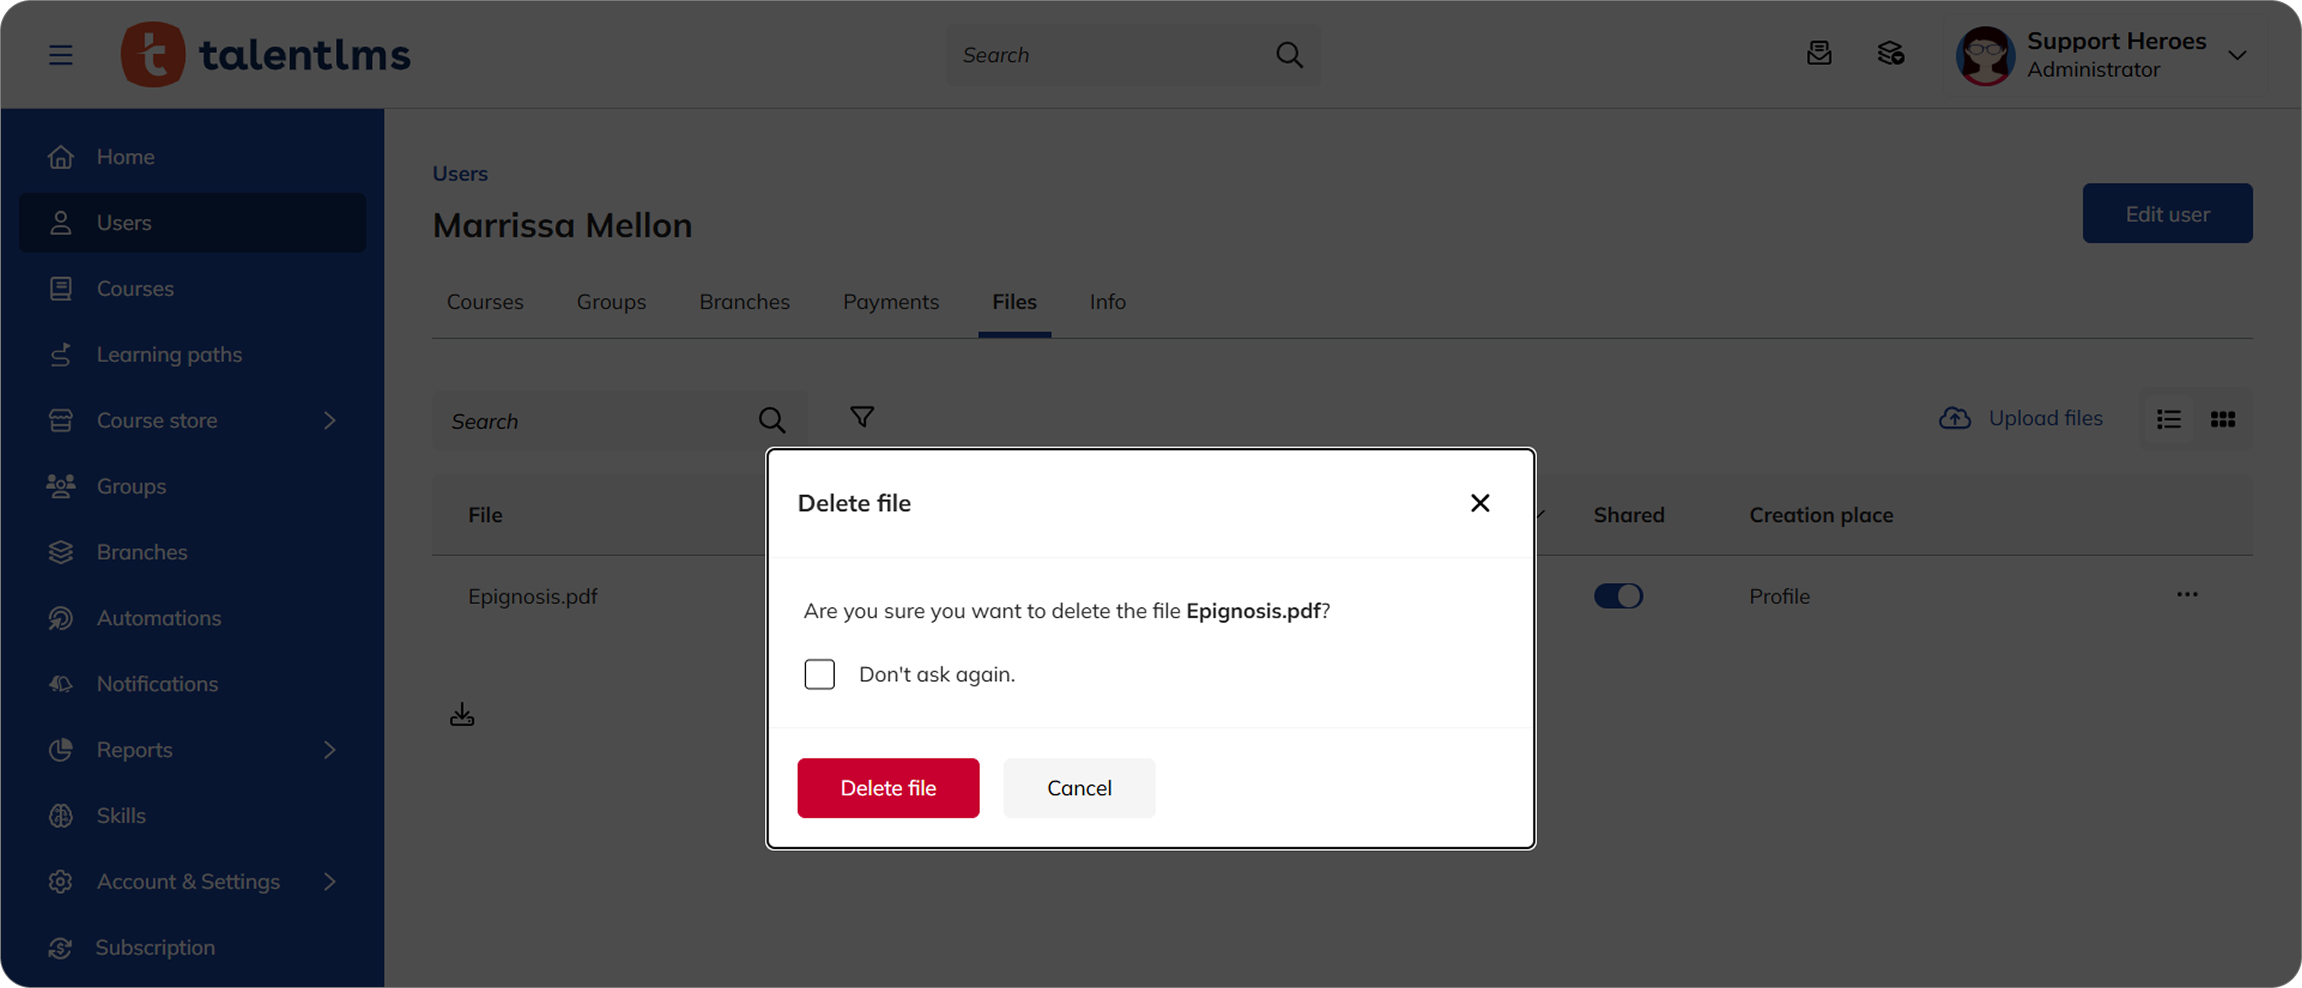Toggle the Shared switch for Epignosis.pdf

[1618, 596]
